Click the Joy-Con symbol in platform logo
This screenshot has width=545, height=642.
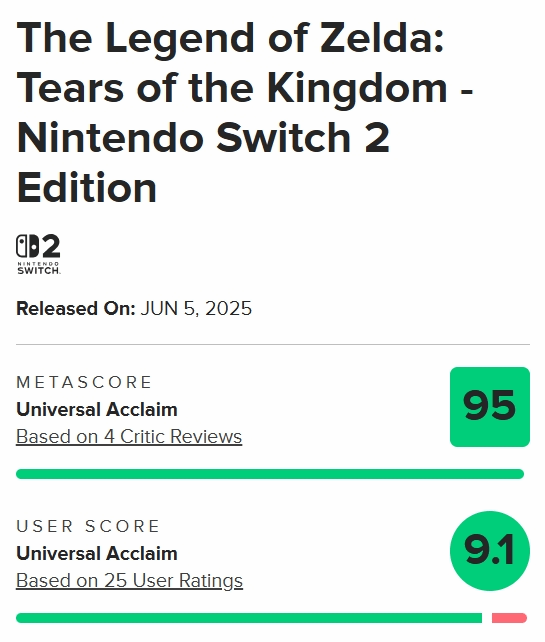click(27, 246)
